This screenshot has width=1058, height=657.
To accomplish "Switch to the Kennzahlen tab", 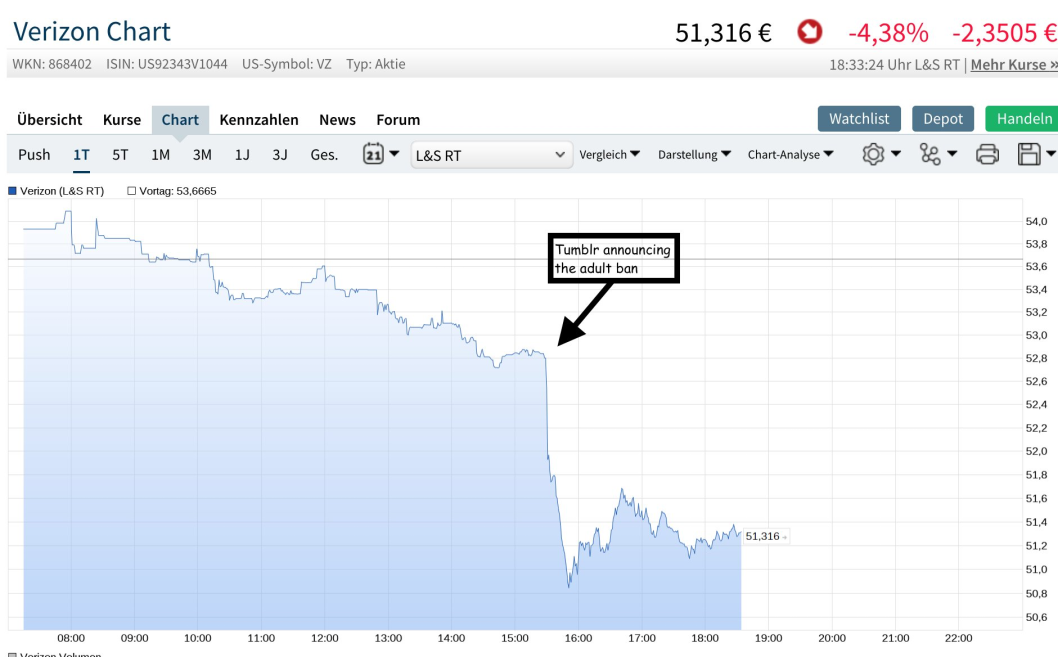I will click(259, 119).
